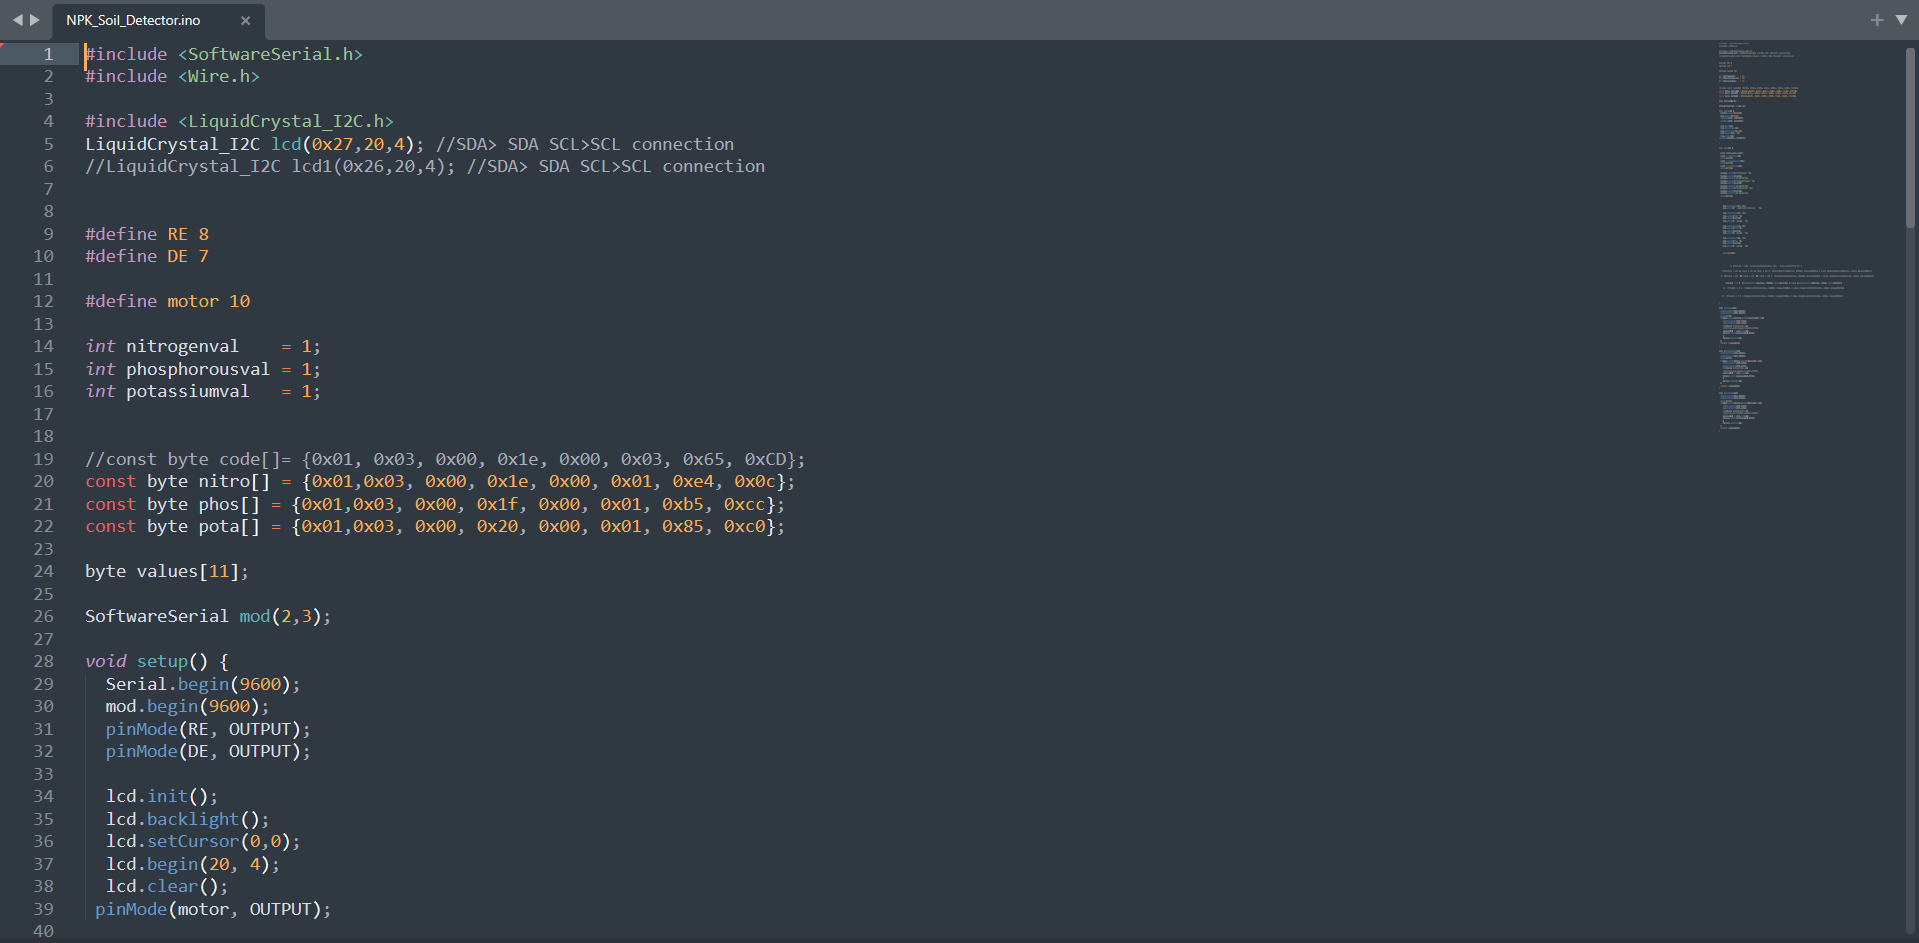Close the NPK_Soil_Detector.ino tab
1919x943 pixels.
(x=245, y=20)
